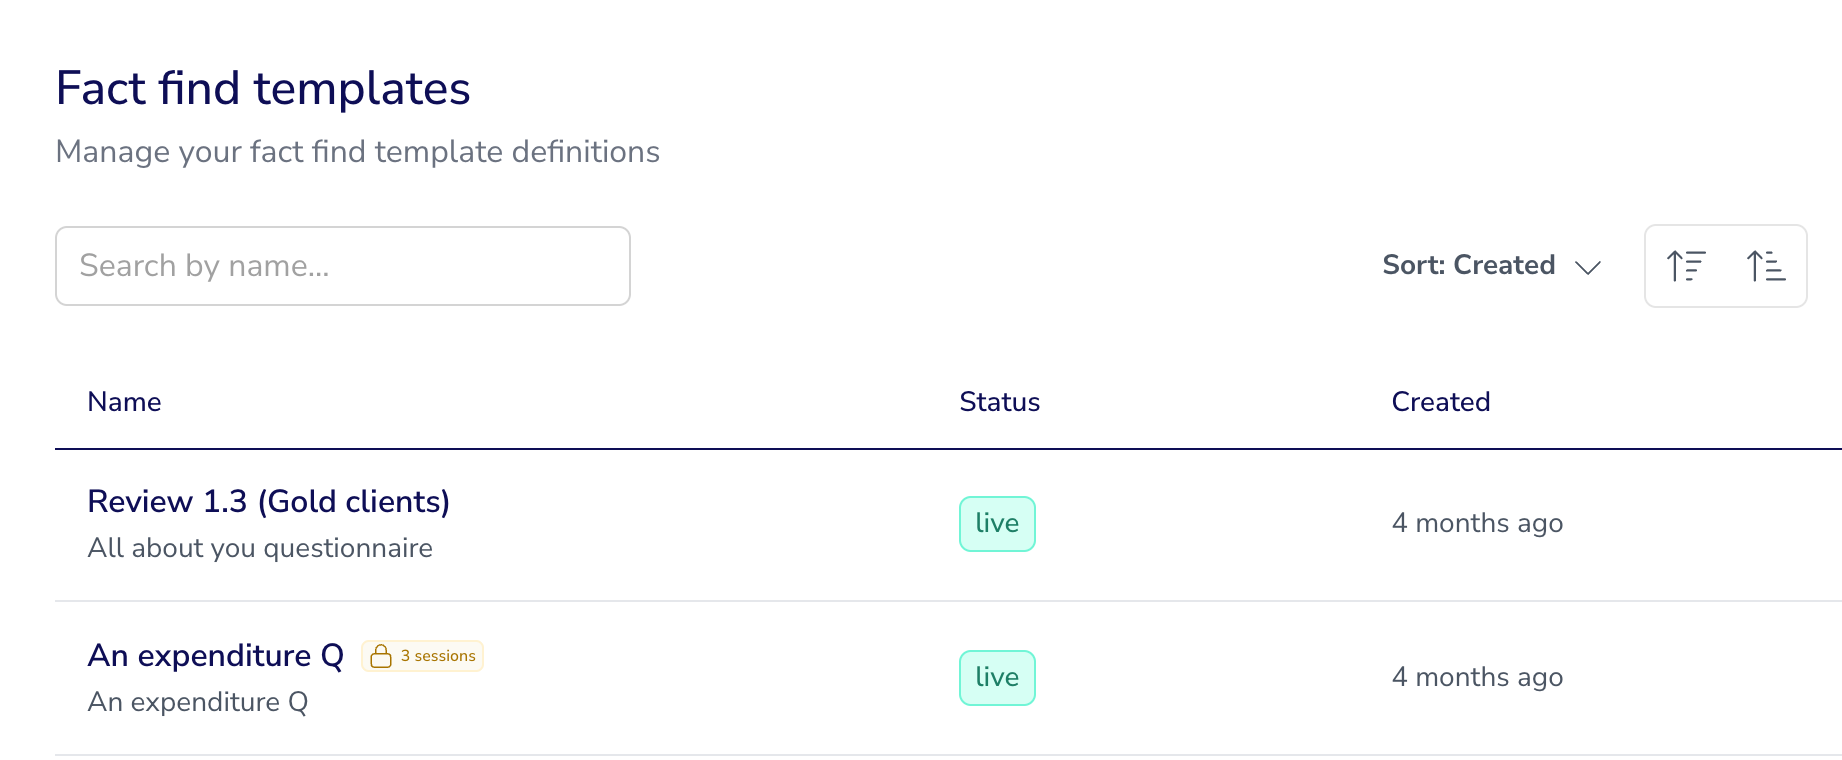Click the sort icon with lines decreasing in length
The height and width of the screenshot is (760, 1842).
1686,266
